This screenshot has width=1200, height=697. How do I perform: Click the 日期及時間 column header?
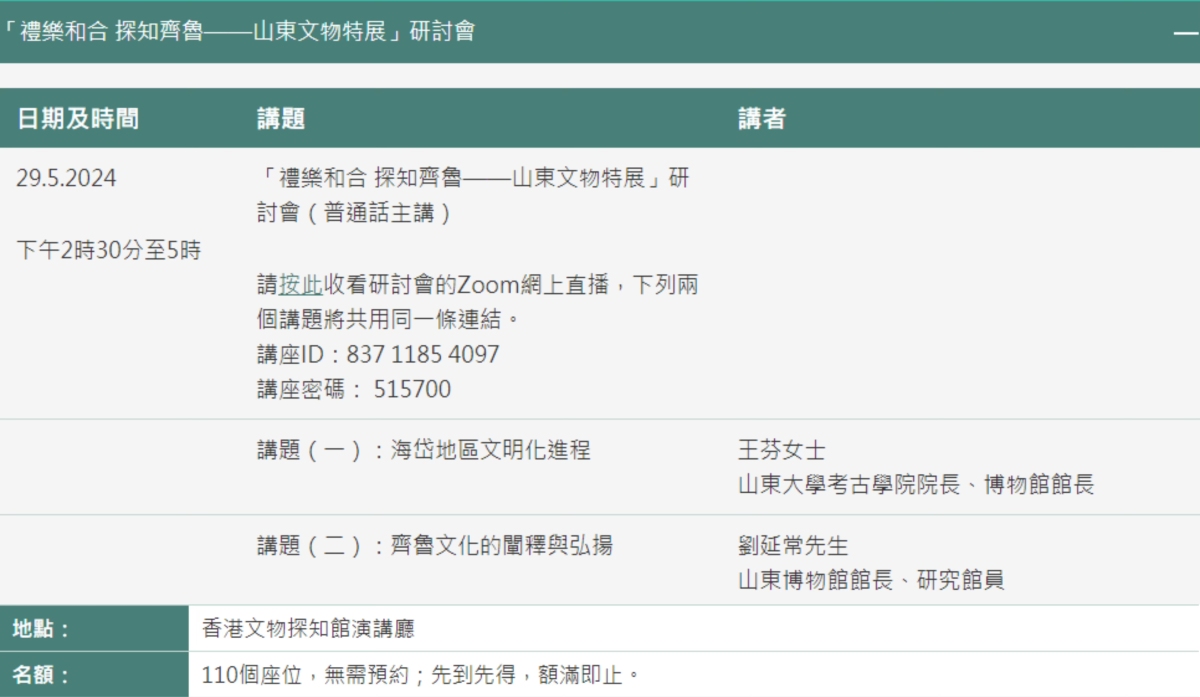click(x=78, y=119)
